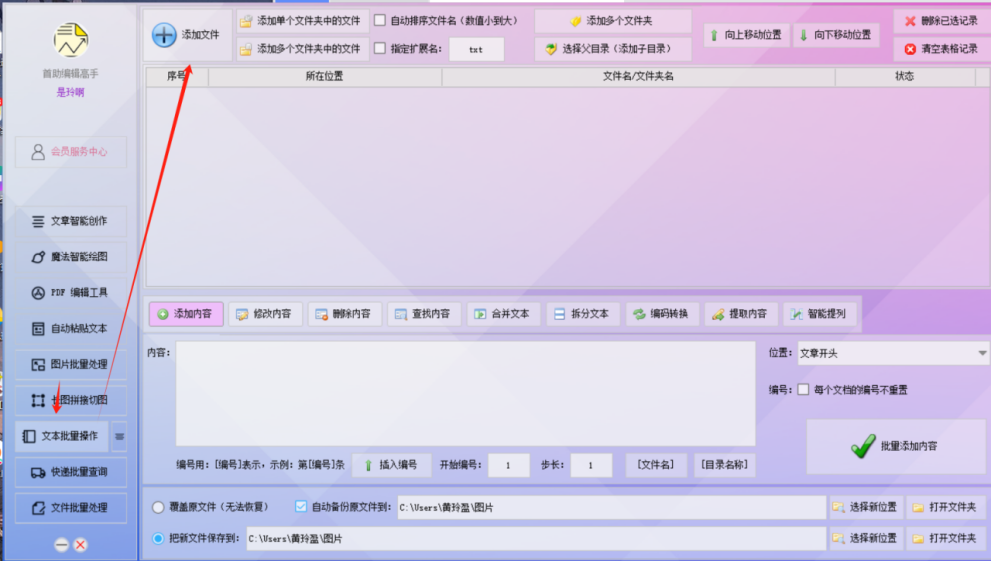Click the 是玲啊 username text
This screenshot has height=561, width=992.
(70, 92)
